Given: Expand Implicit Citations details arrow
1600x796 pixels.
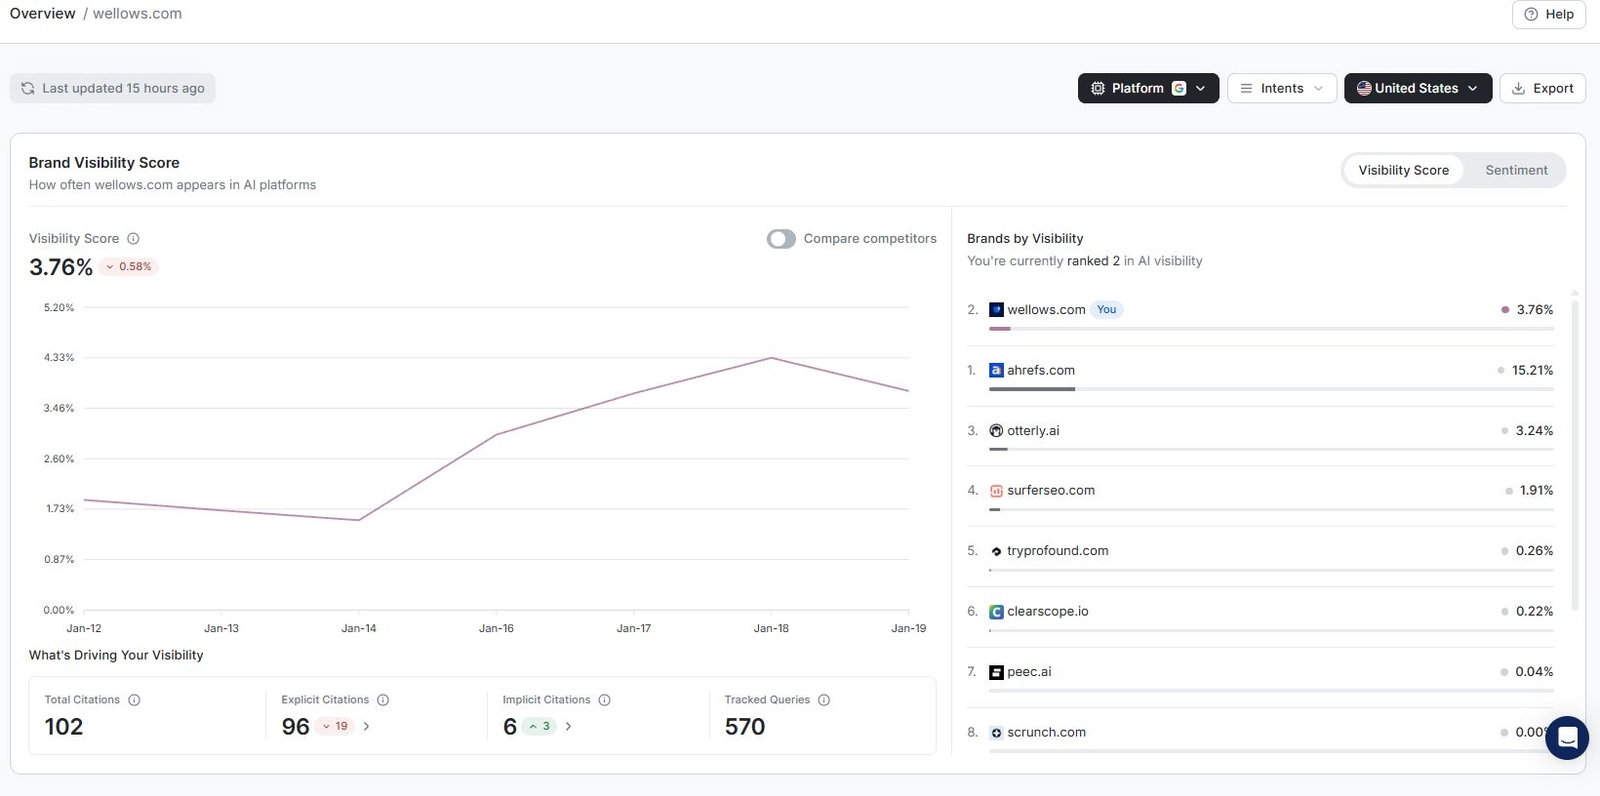Looking at the screenshot, I should (x=568, y=727).
